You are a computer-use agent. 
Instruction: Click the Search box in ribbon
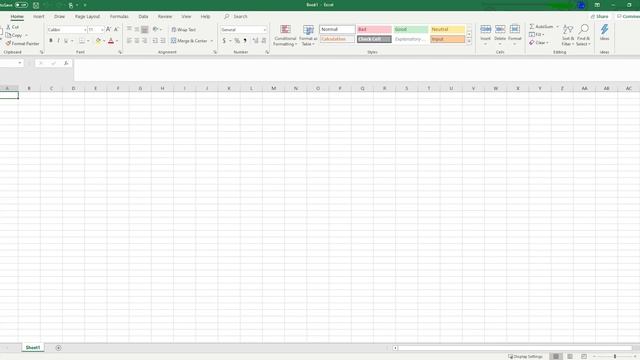tap(236, 17)
